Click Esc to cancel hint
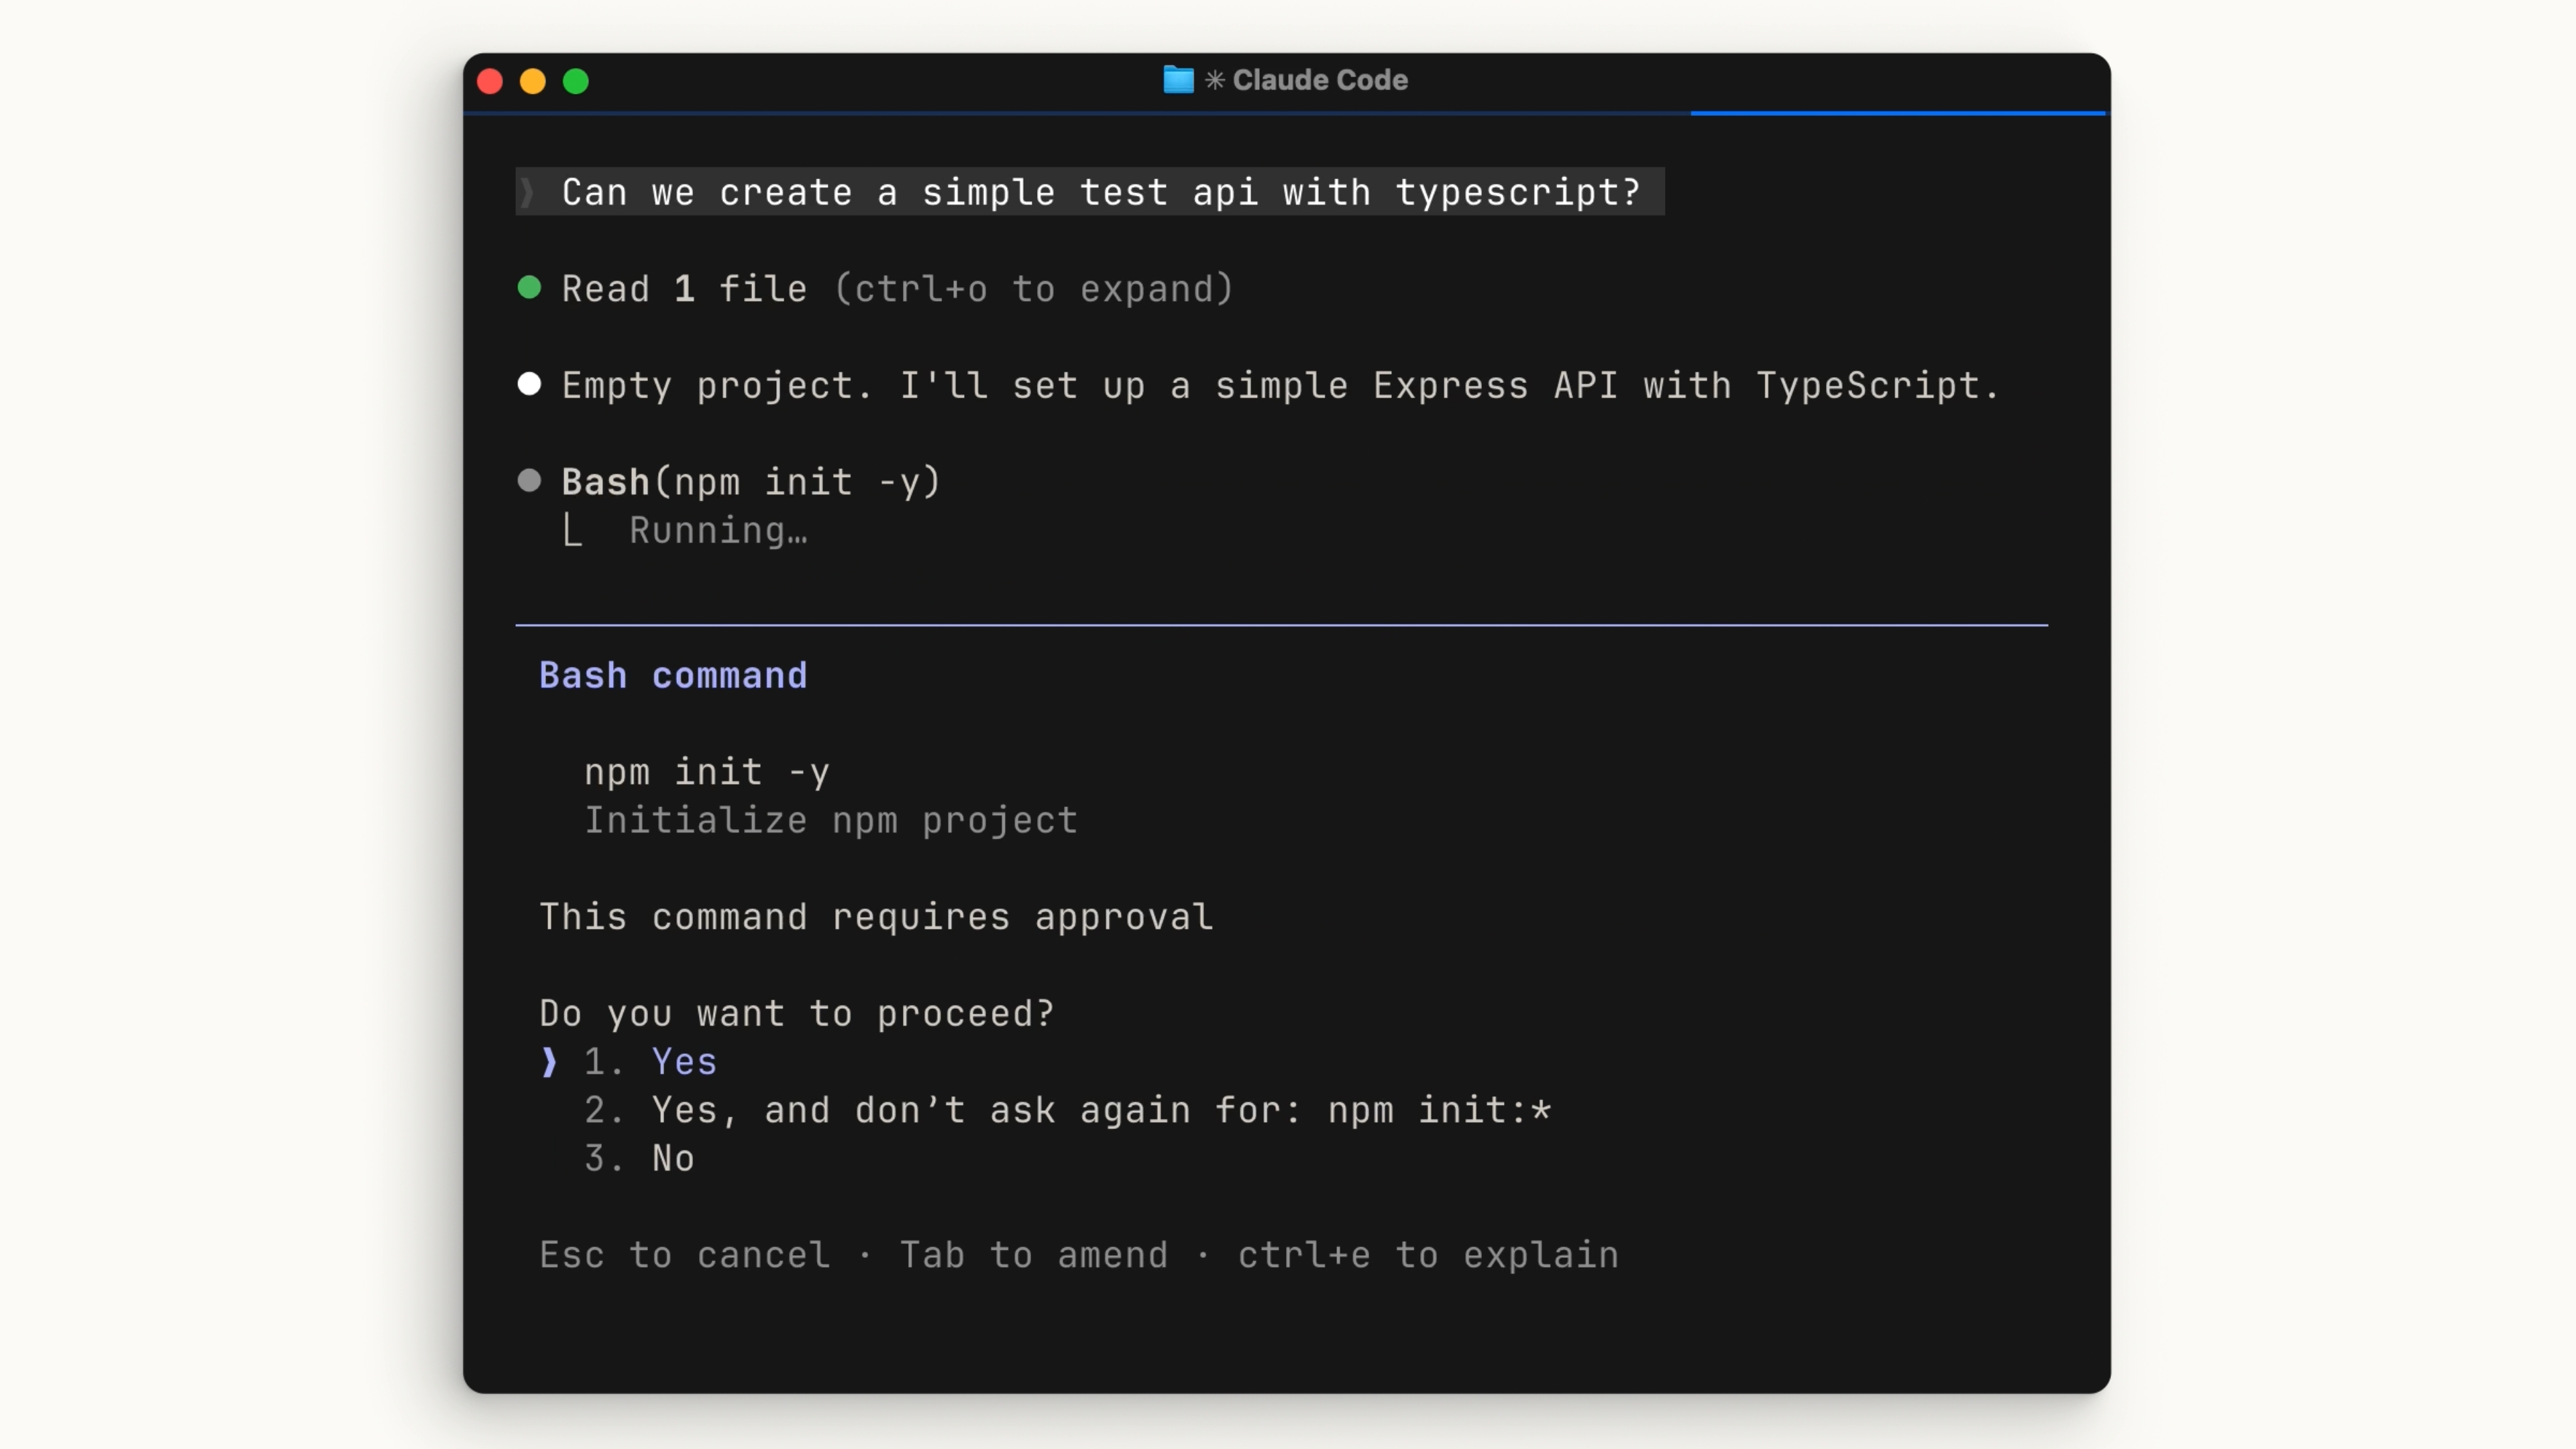Screen dimensions: 2576x1449 pyautogui.click(x=685, y=1255)
